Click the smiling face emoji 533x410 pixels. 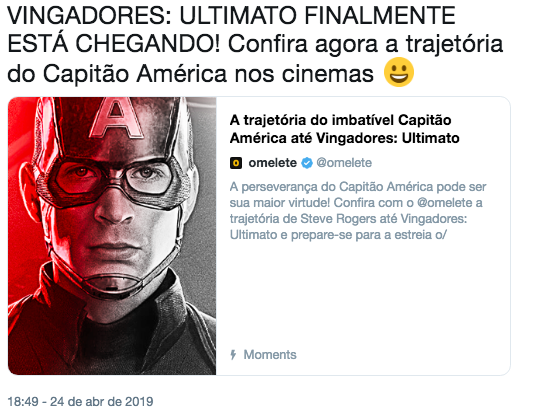399,72
